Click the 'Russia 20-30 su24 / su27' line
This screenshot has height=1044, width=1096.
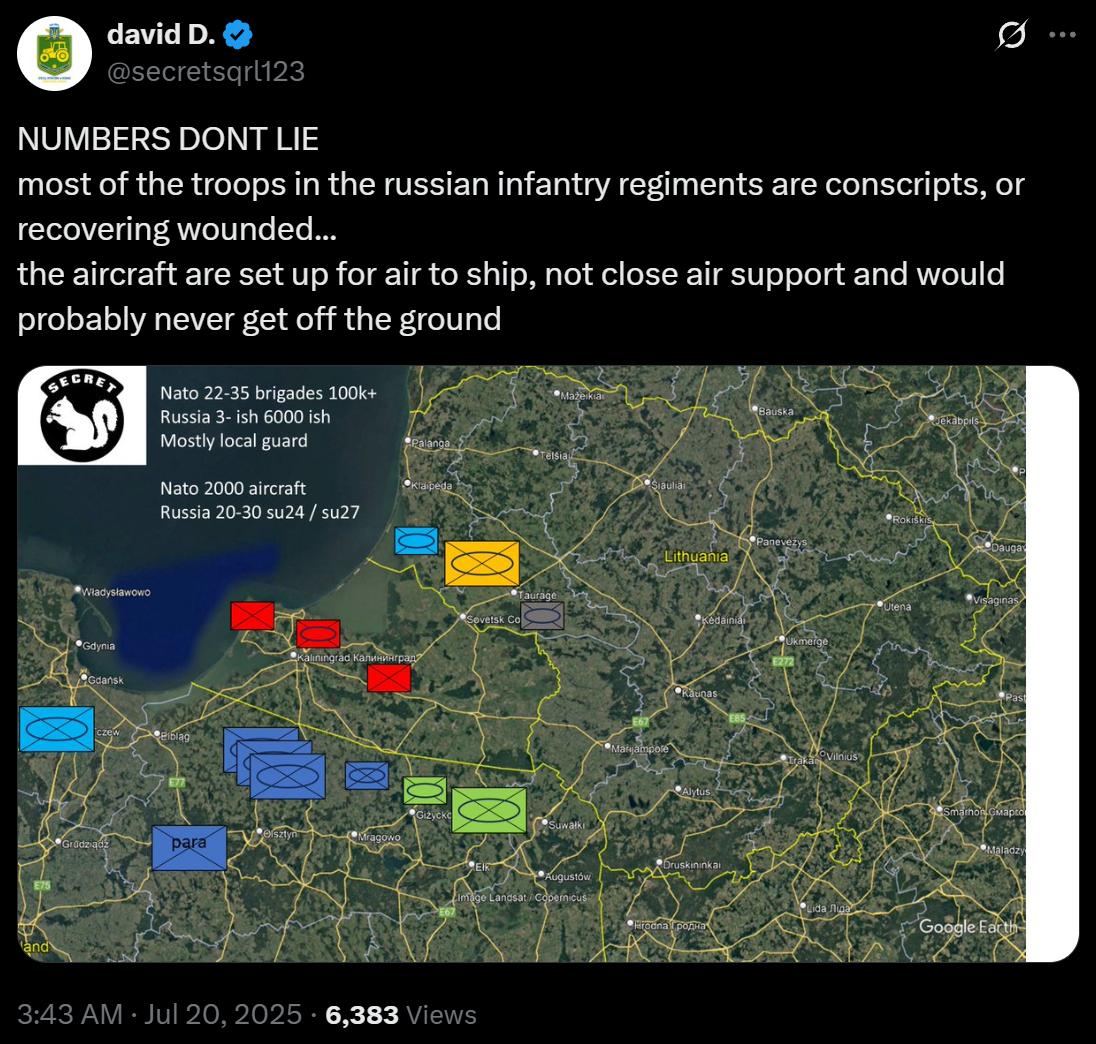pyautogui.click(x=259, y=512)
